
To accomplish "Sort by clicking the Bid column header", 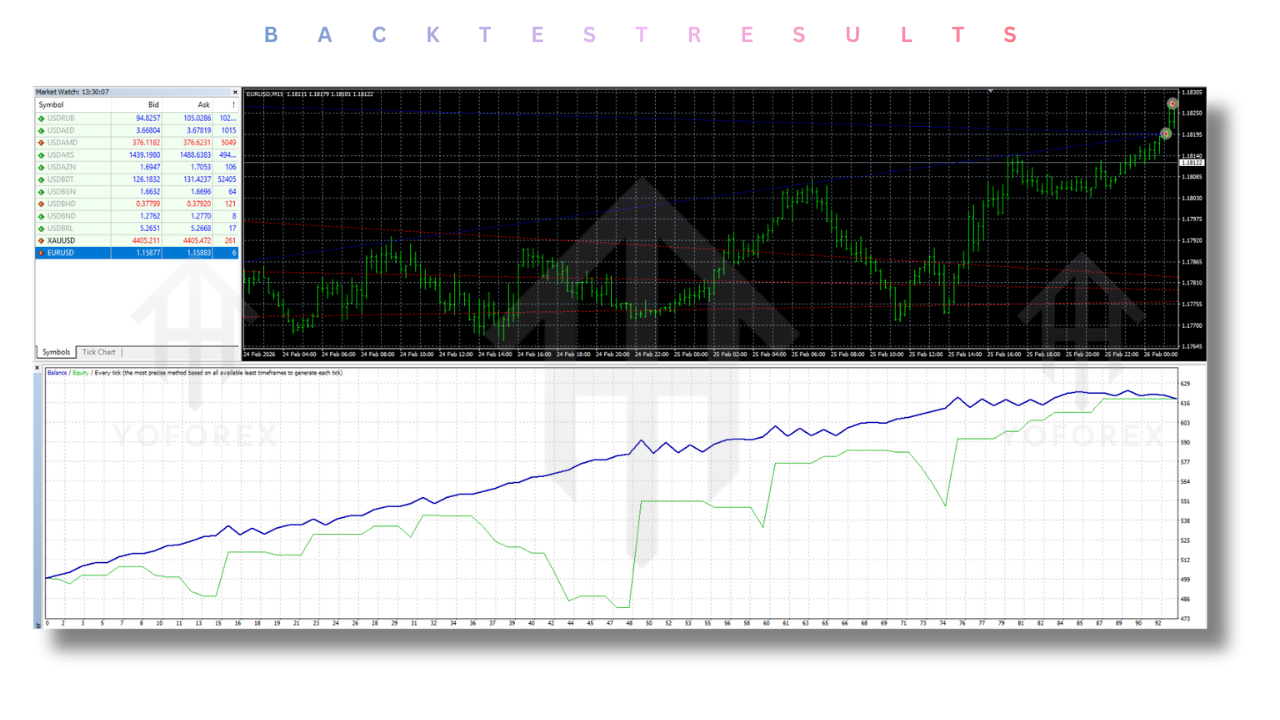I will 152,104.
